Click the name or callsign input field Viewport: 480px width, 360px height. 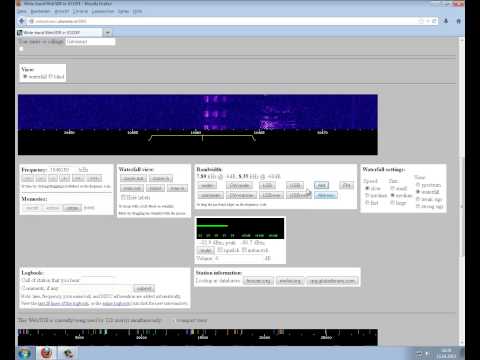90,42
